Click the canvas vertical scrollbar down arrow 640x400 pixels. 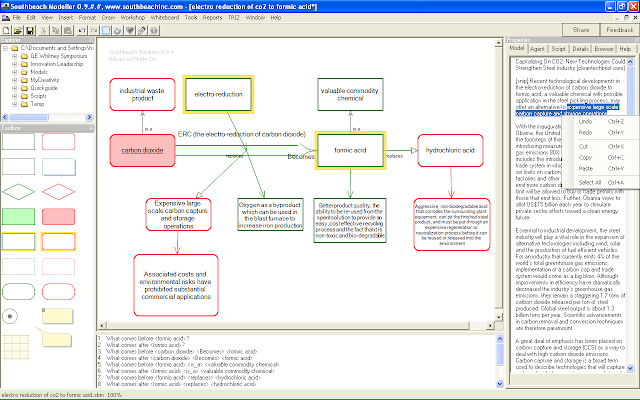pos(499,317)
